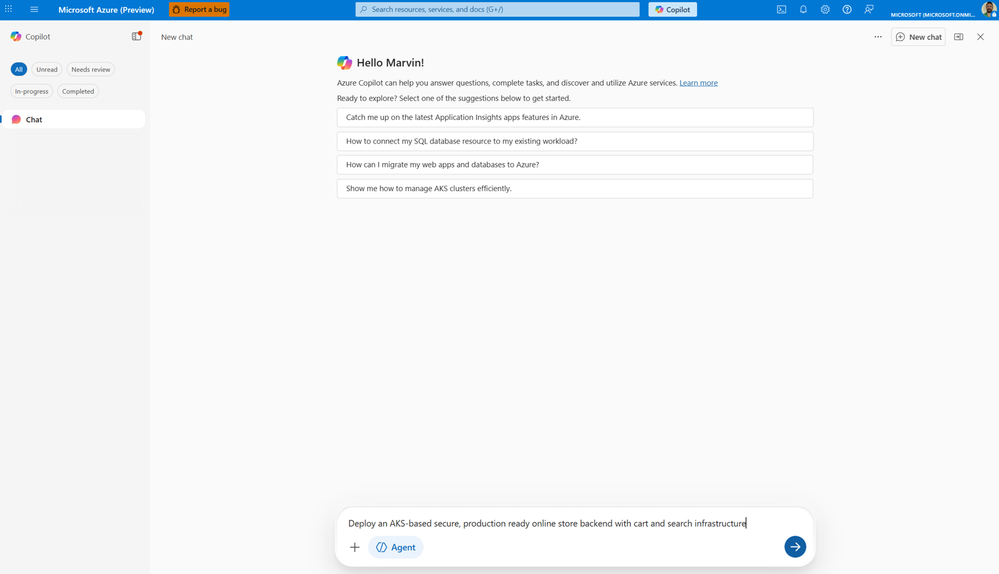Select the manage AKS clusters suggestion
The image size is (999, 574).
pyautogui.click(x=575, y=189)
